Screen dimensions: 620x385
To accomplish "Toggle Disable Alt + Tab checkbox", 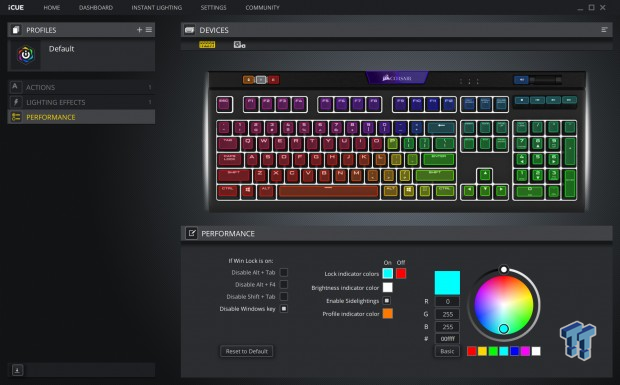I will (284, 272).
